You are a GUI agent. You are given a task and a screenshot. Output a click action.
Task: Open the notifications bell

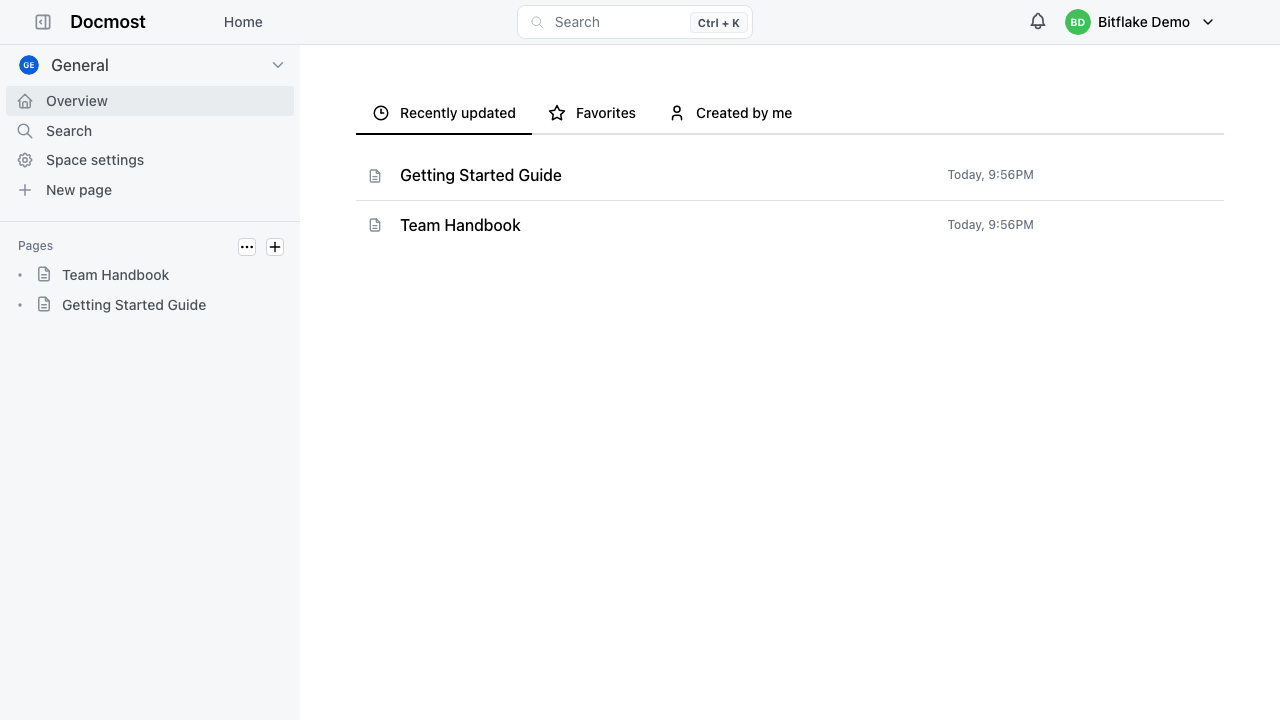[x=1038, y=22]
